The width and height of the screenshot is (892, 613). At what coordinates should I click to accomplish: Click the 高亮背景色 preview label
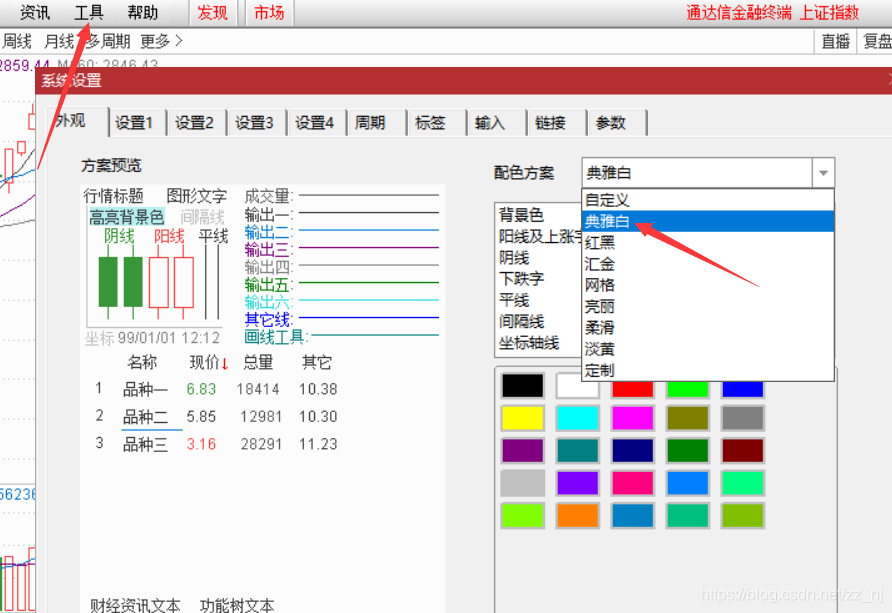pyautogui.click(x=127, y=217)
